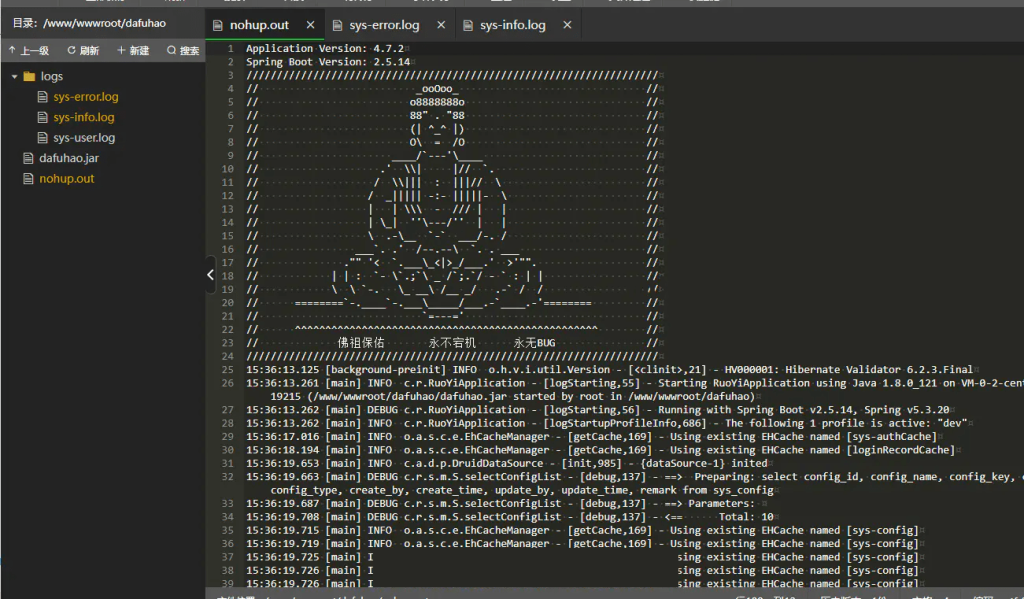
Task: Open the 搜索 file search
Action: pos(183,50)
